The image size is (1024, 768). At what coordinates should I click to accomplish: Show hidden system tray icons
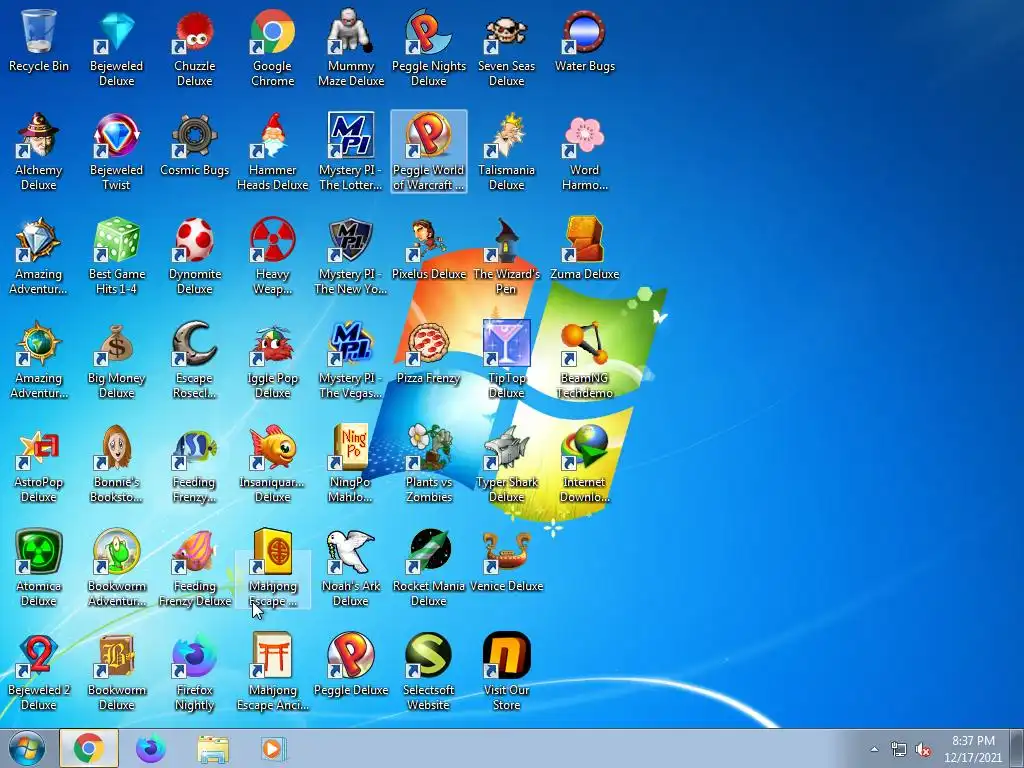coord(874,749)
